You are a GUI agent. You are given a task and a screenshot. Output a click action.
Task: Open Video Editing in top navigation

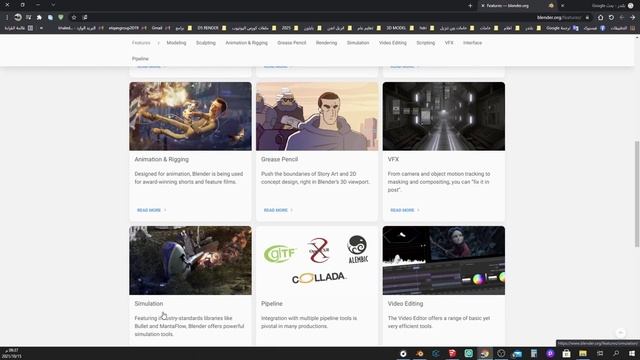393,43
